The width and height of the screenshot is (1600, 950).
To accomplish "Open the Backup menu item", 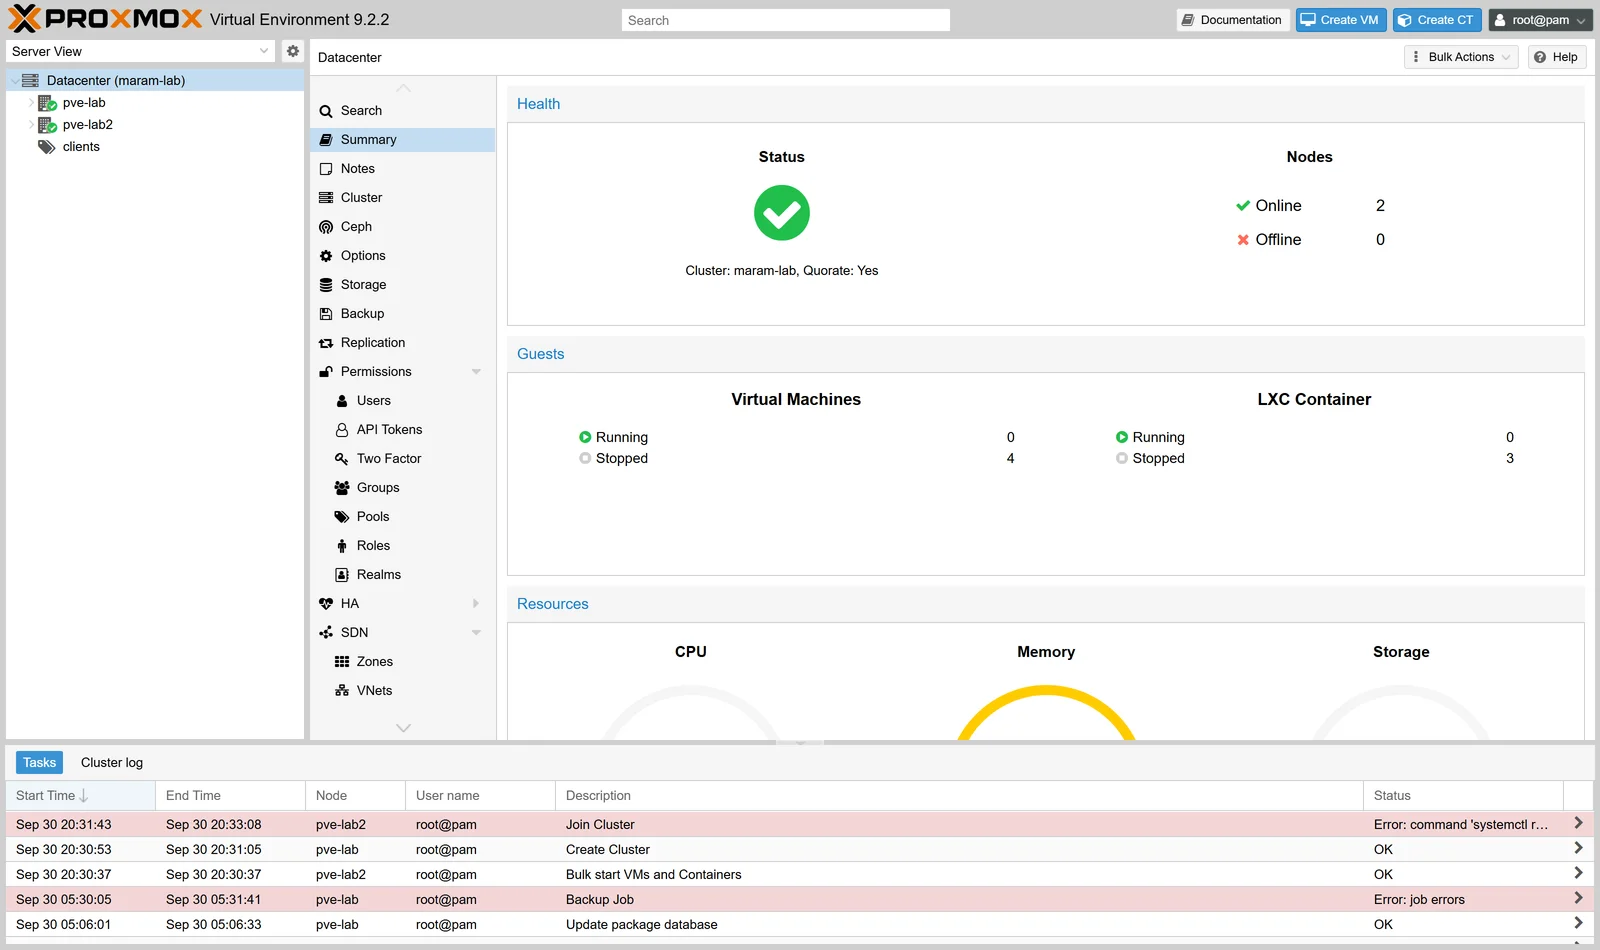I will pos(403,314).
